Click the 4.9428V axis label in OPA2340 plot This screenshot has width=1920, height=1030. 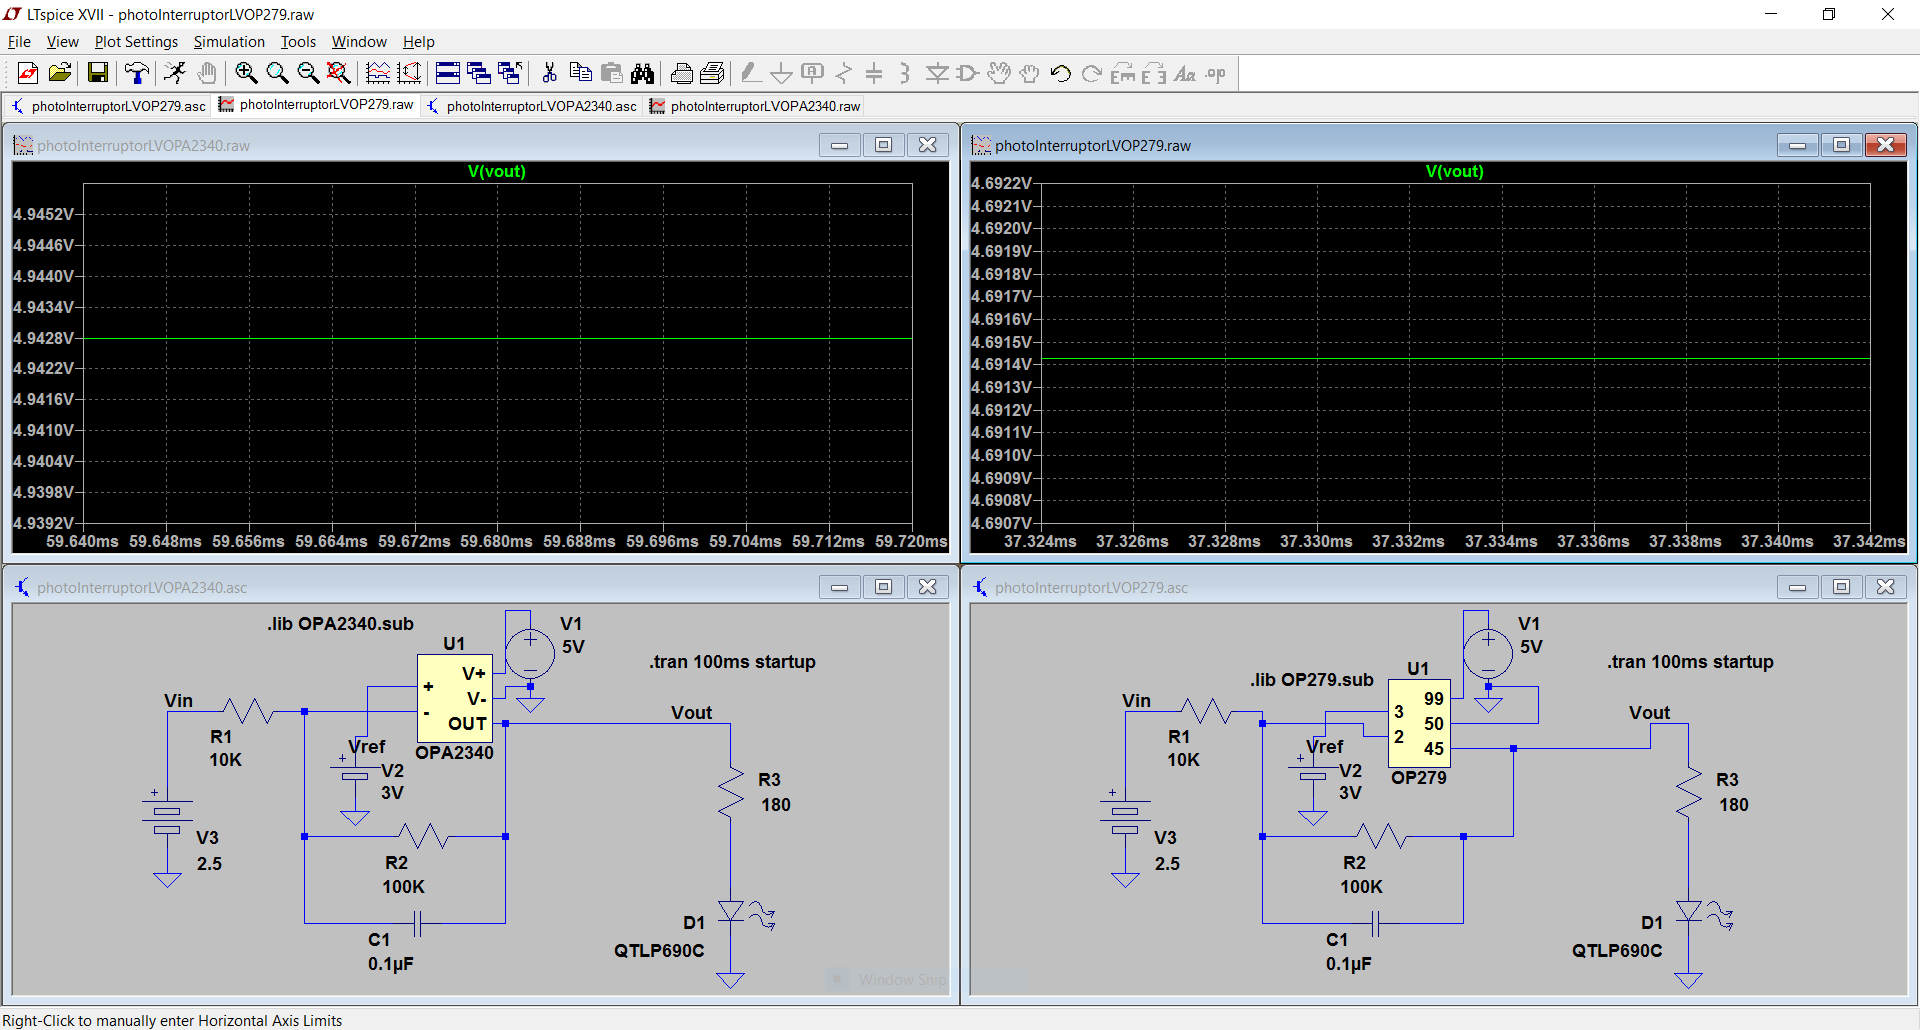point(44,338)
